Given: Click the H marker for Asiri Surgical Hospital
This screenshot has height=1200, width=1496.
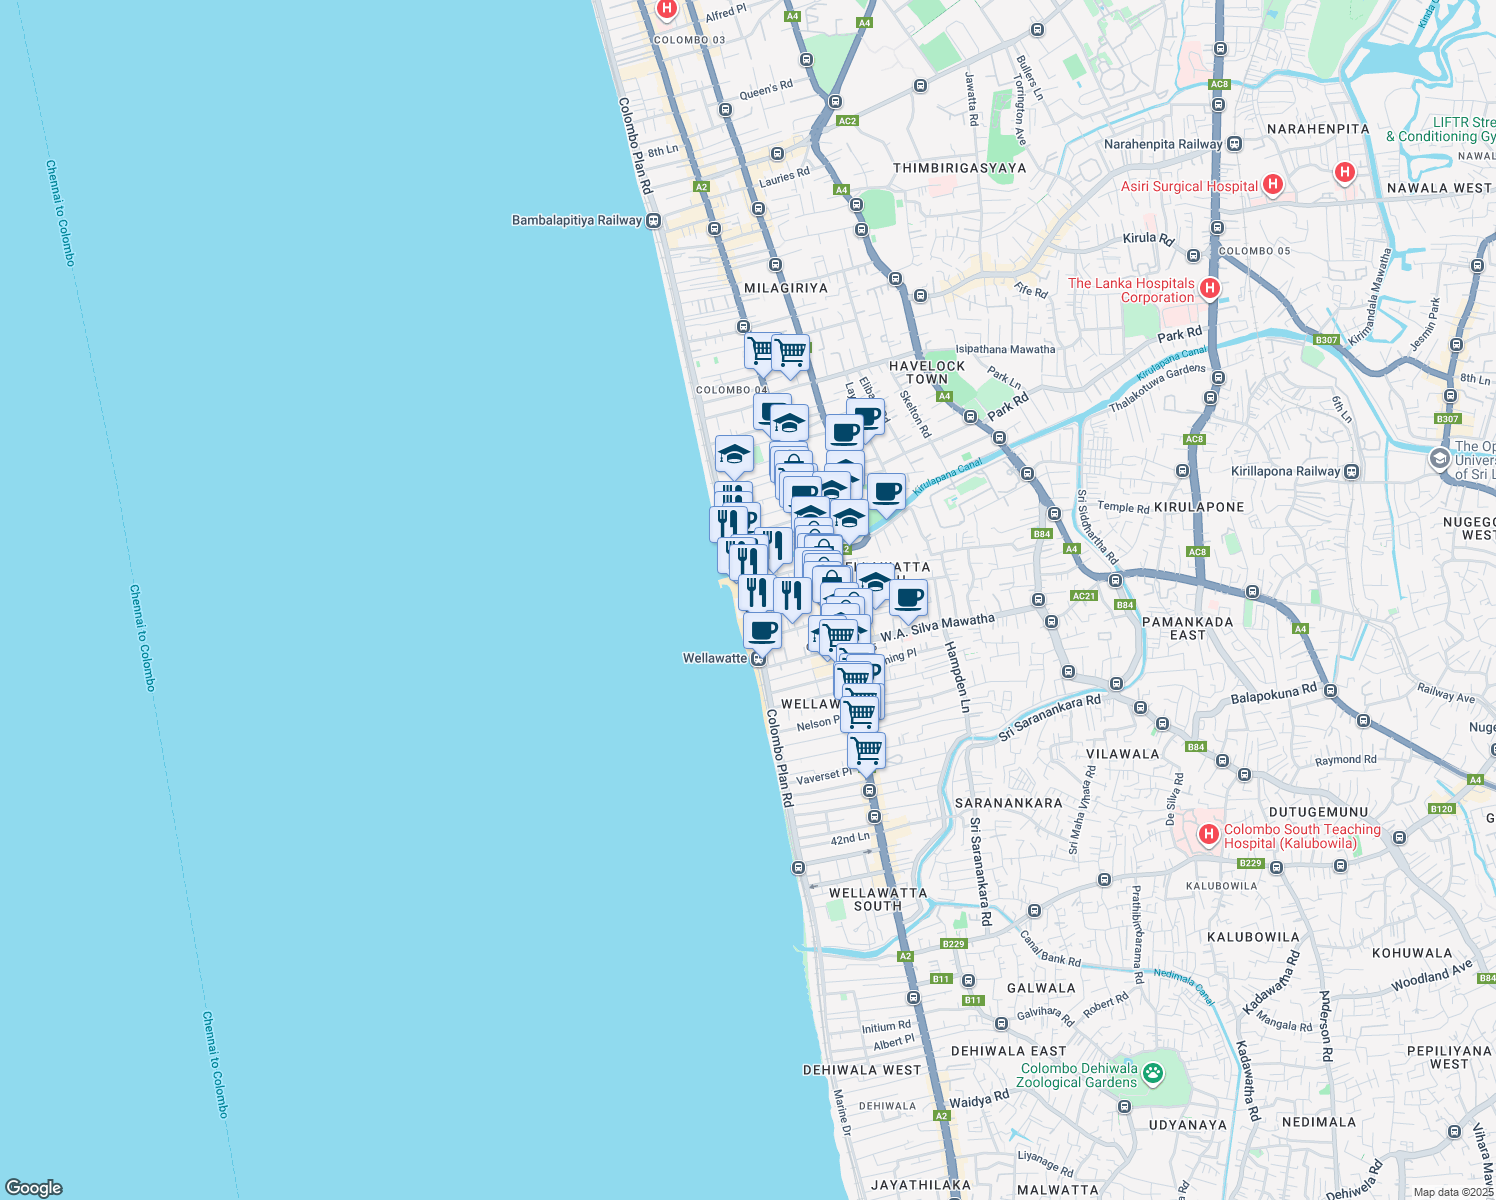Looking at the screenshot, I should tap(1273, 185).
